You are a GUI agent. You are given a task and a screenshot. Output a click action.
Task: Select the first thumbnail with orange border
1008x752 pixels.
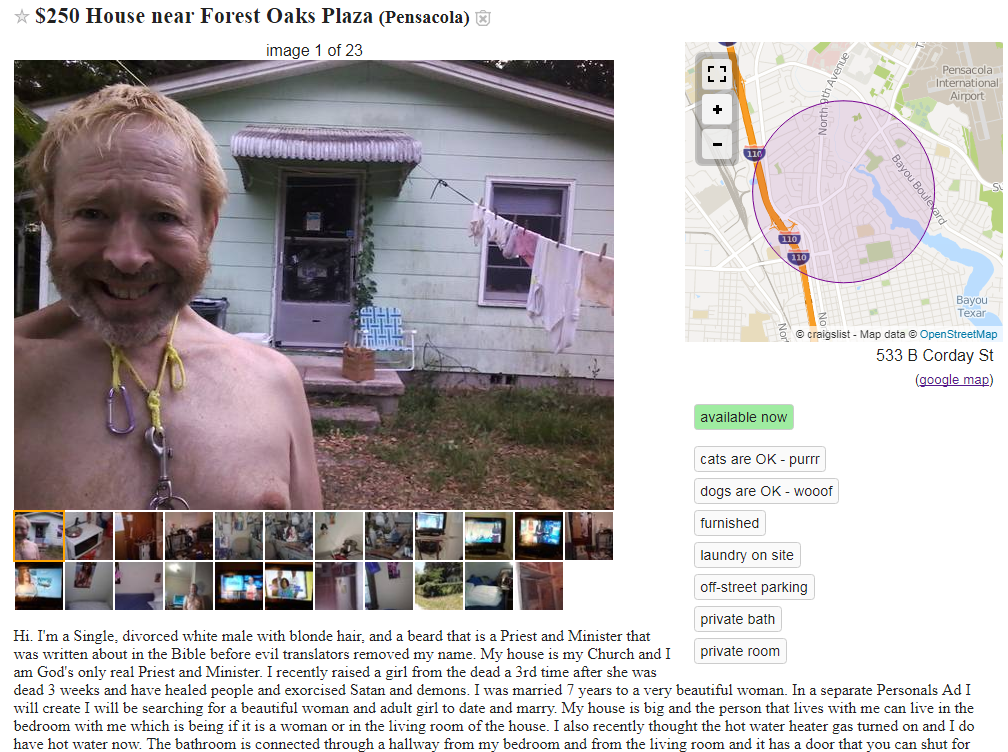(x=39, y=536)
